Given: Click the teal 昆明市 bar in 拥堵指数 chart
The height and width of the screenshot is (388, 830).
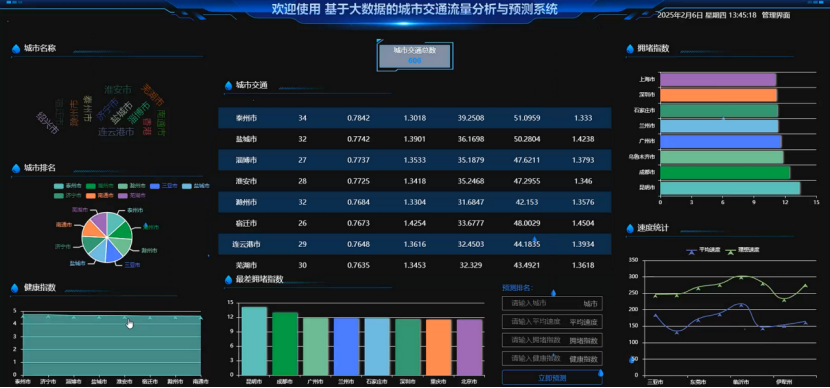Looking at the screenshot, I should pyautogui.click(x=730, y=188).
